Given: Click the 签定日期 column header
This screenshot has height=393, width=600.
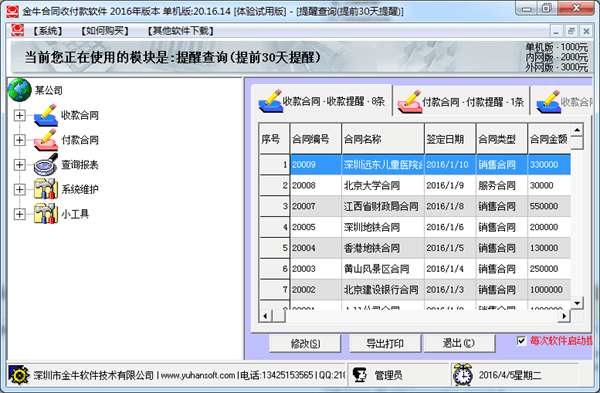Looking at the screenshot, I should tap(450, 139).
